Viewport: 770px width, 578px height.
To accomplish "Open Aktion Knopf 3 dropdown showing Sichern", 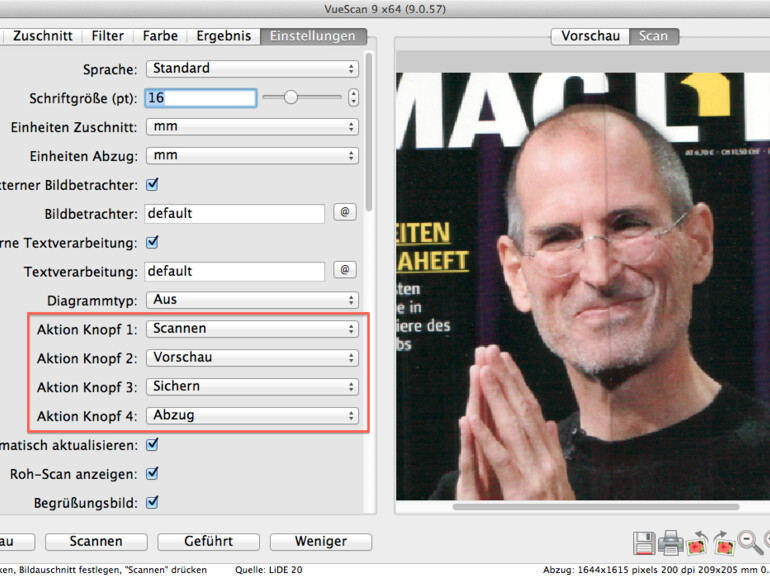I will click(x=252, y=386).
